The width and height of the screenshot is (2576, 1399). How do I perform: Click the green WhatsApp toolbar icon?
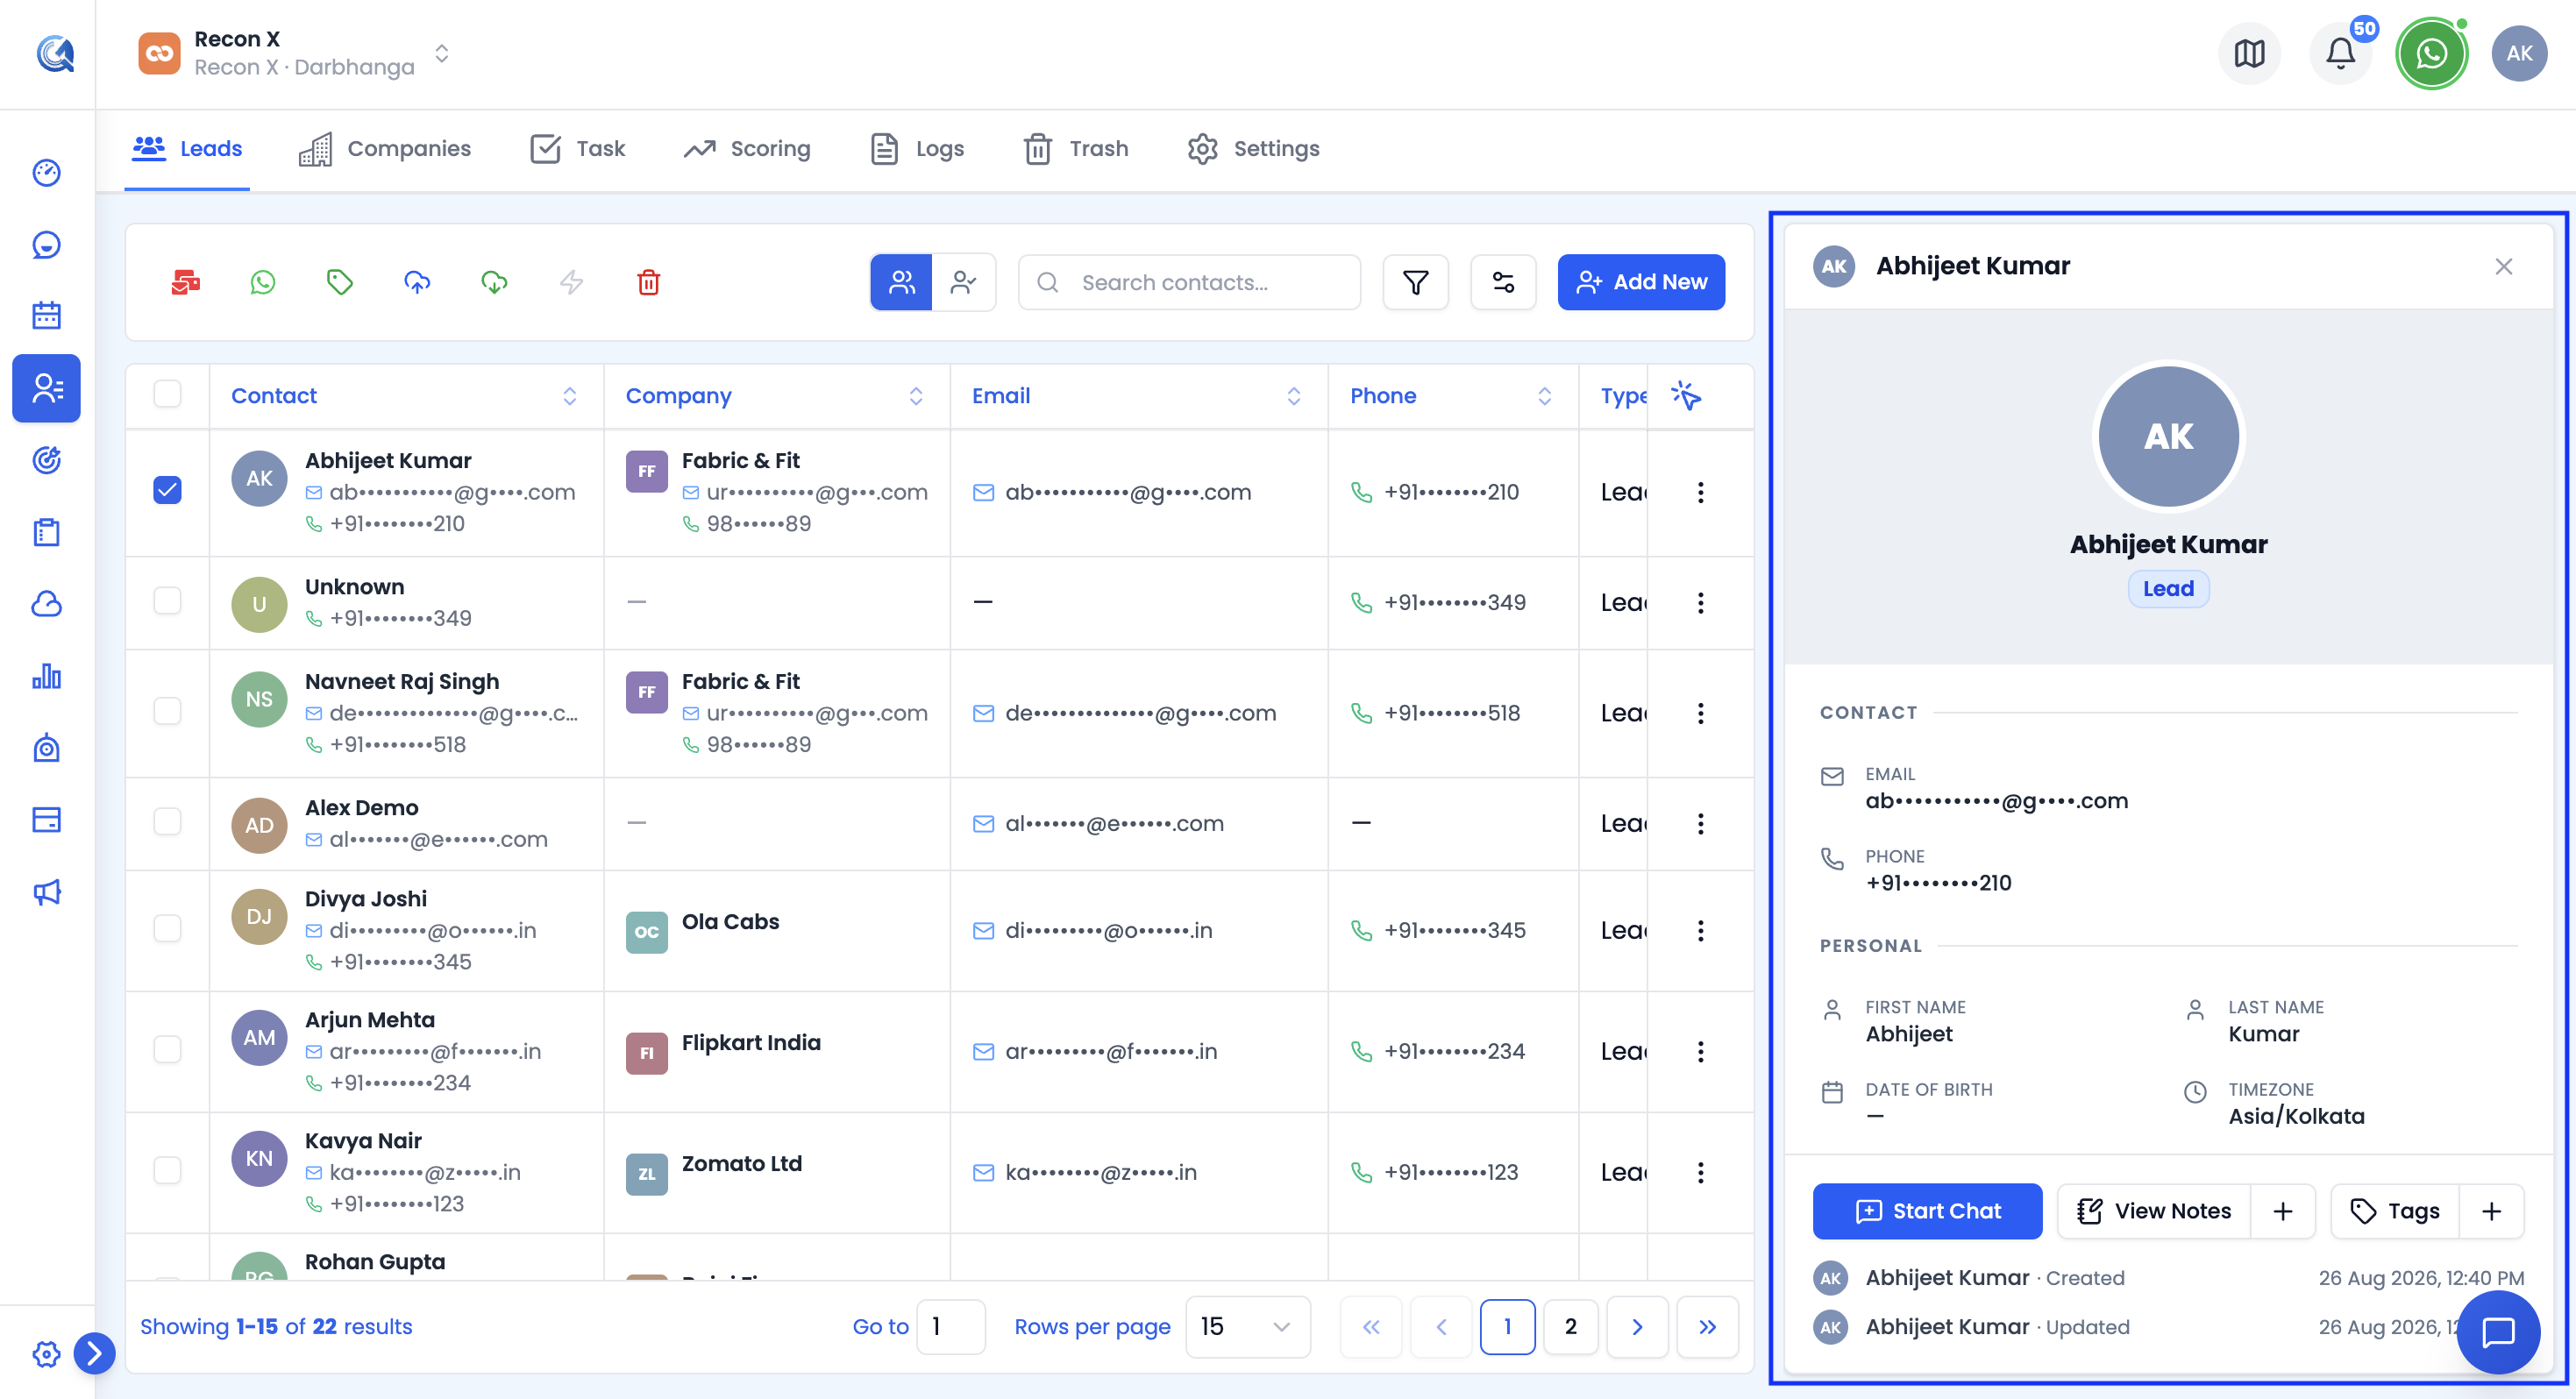pyautogui.click(x=262, y=283)
